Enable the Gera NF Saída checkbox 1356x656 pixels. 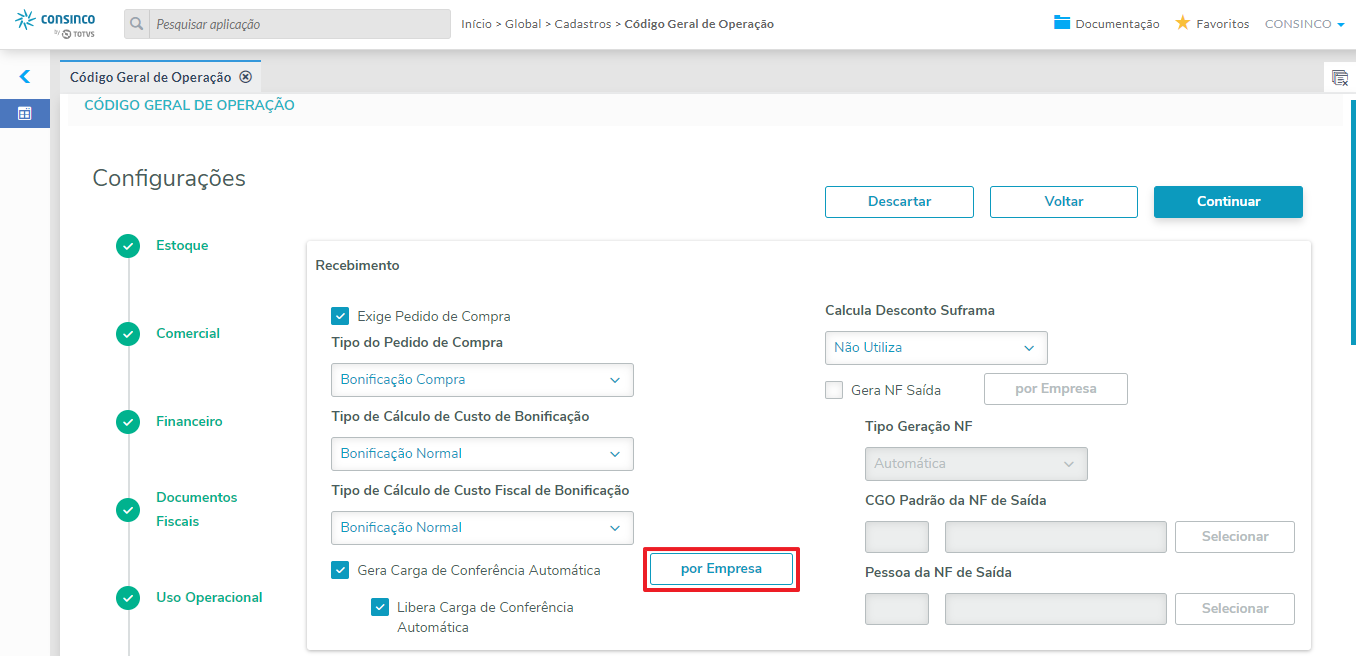(x=834, y=390)
